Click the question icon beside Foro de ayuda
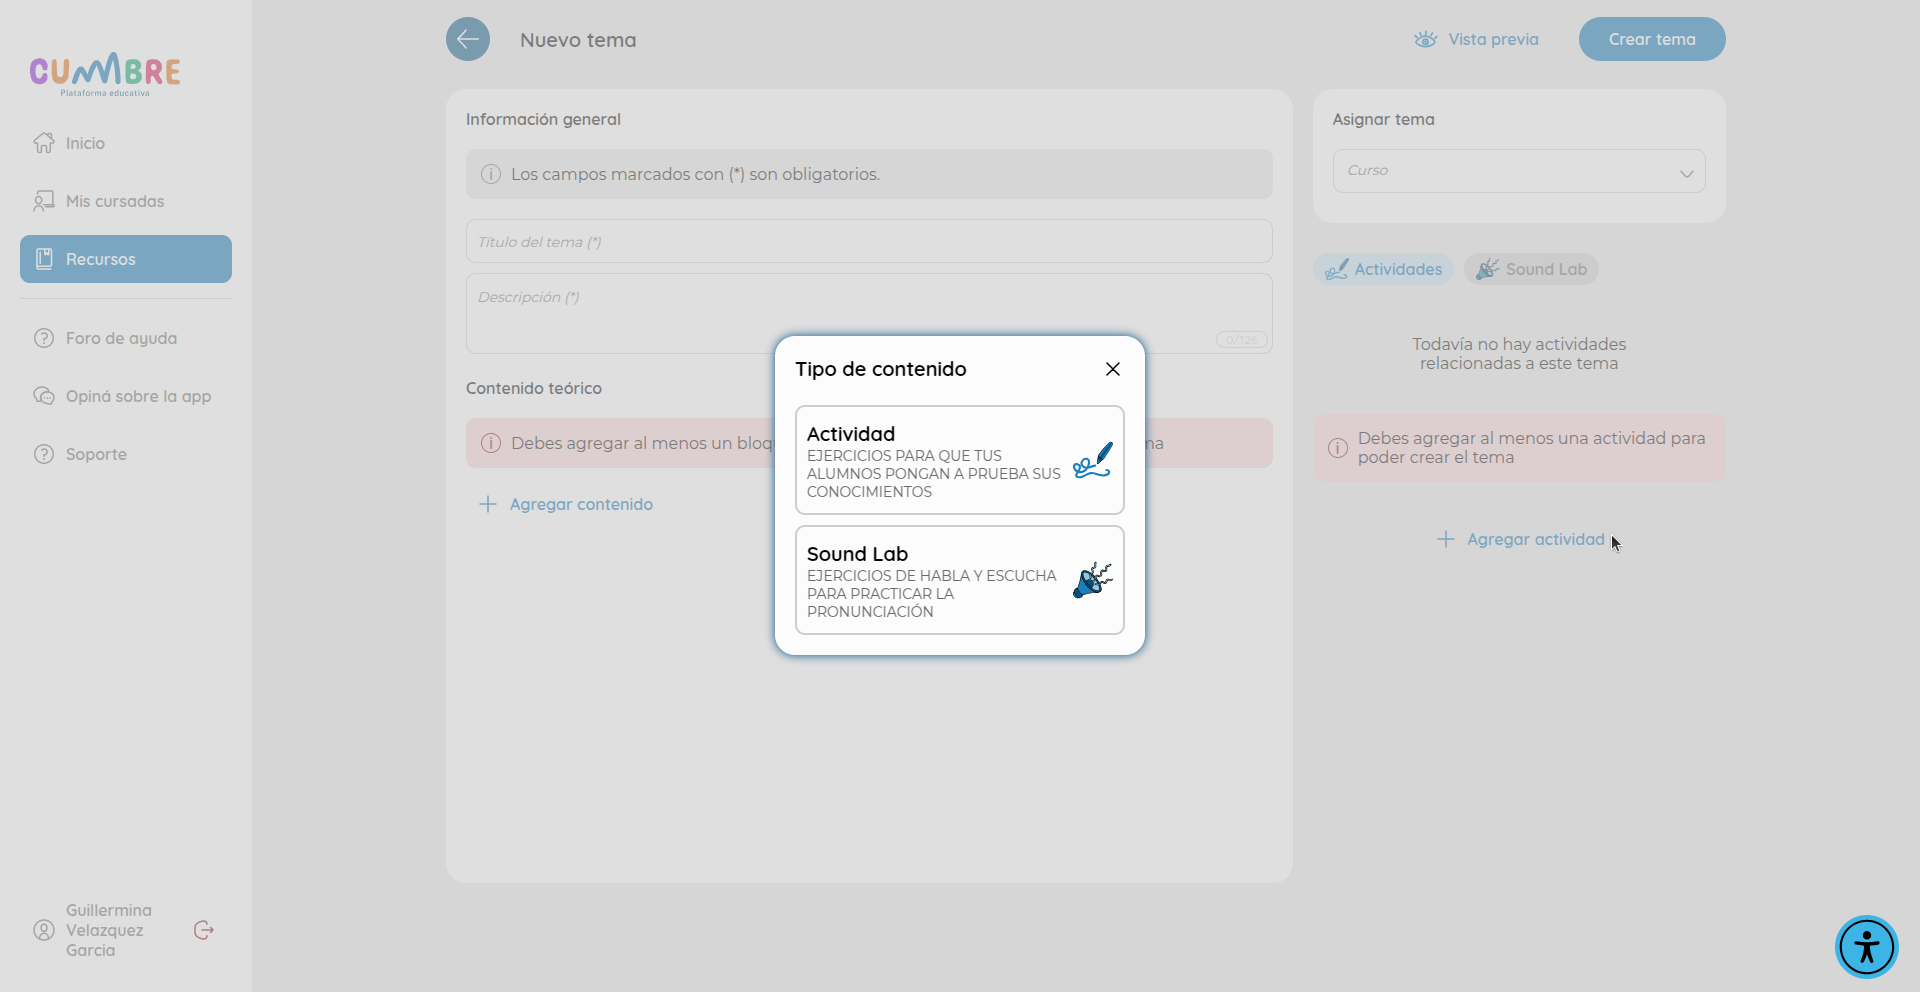This screenshot has width=1920, height=992. (44, 338)
